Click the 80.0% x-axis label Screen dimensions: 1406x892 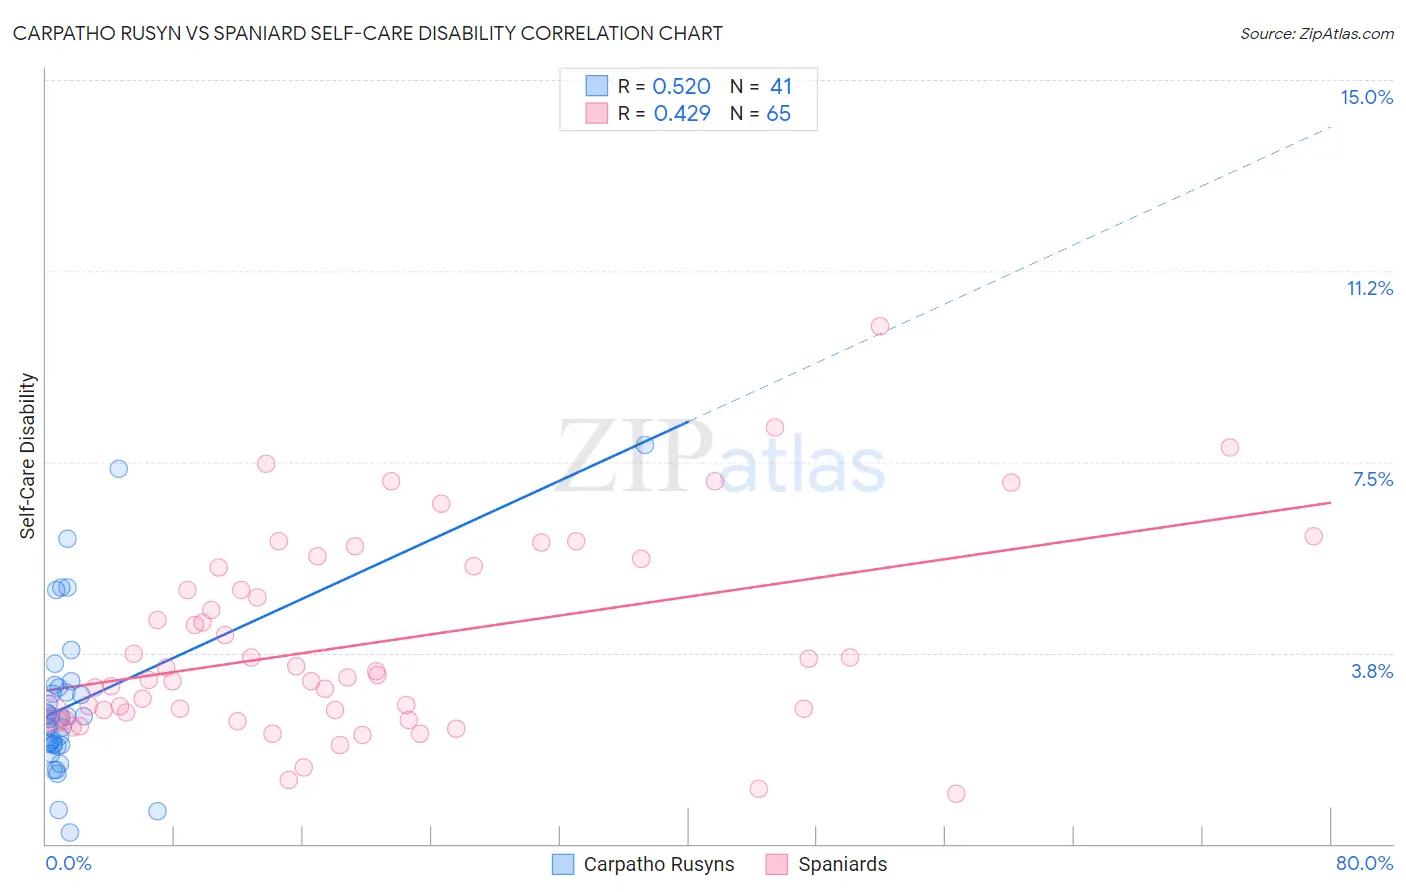[x=1364, y=863]
